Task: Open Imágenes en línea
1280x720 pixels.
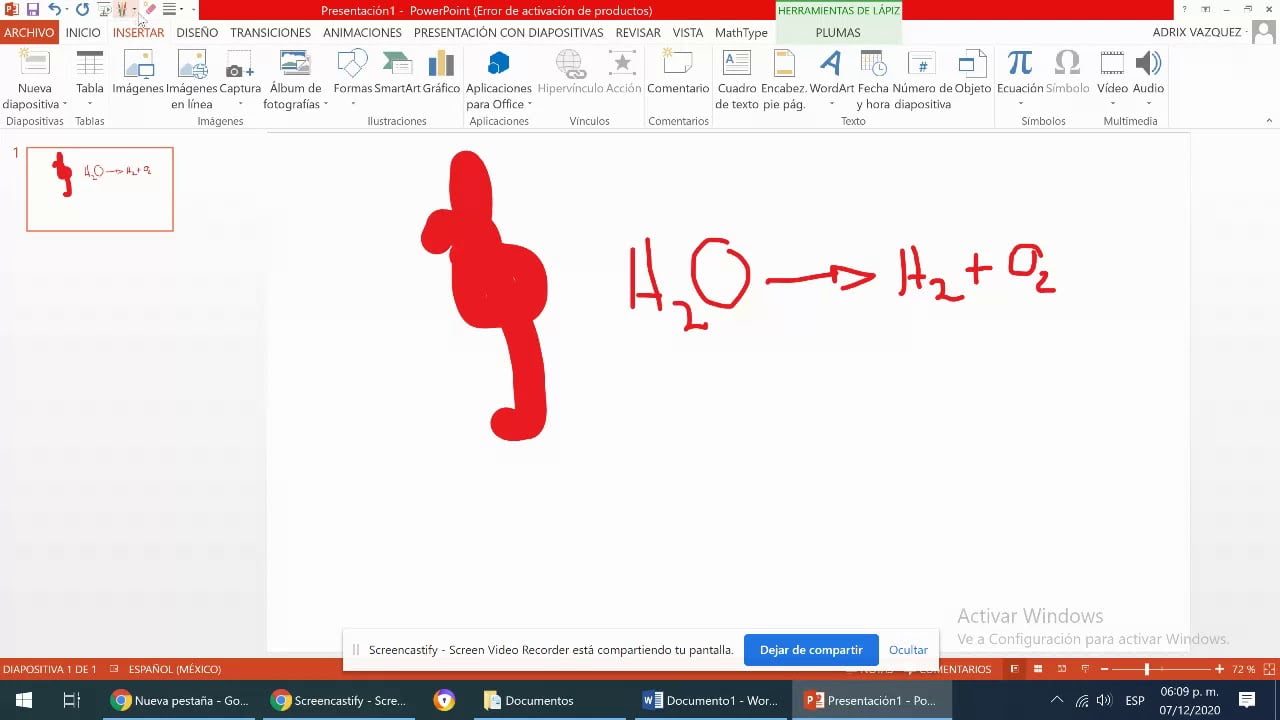Action: pyautogui.click(x=191, y=79)
